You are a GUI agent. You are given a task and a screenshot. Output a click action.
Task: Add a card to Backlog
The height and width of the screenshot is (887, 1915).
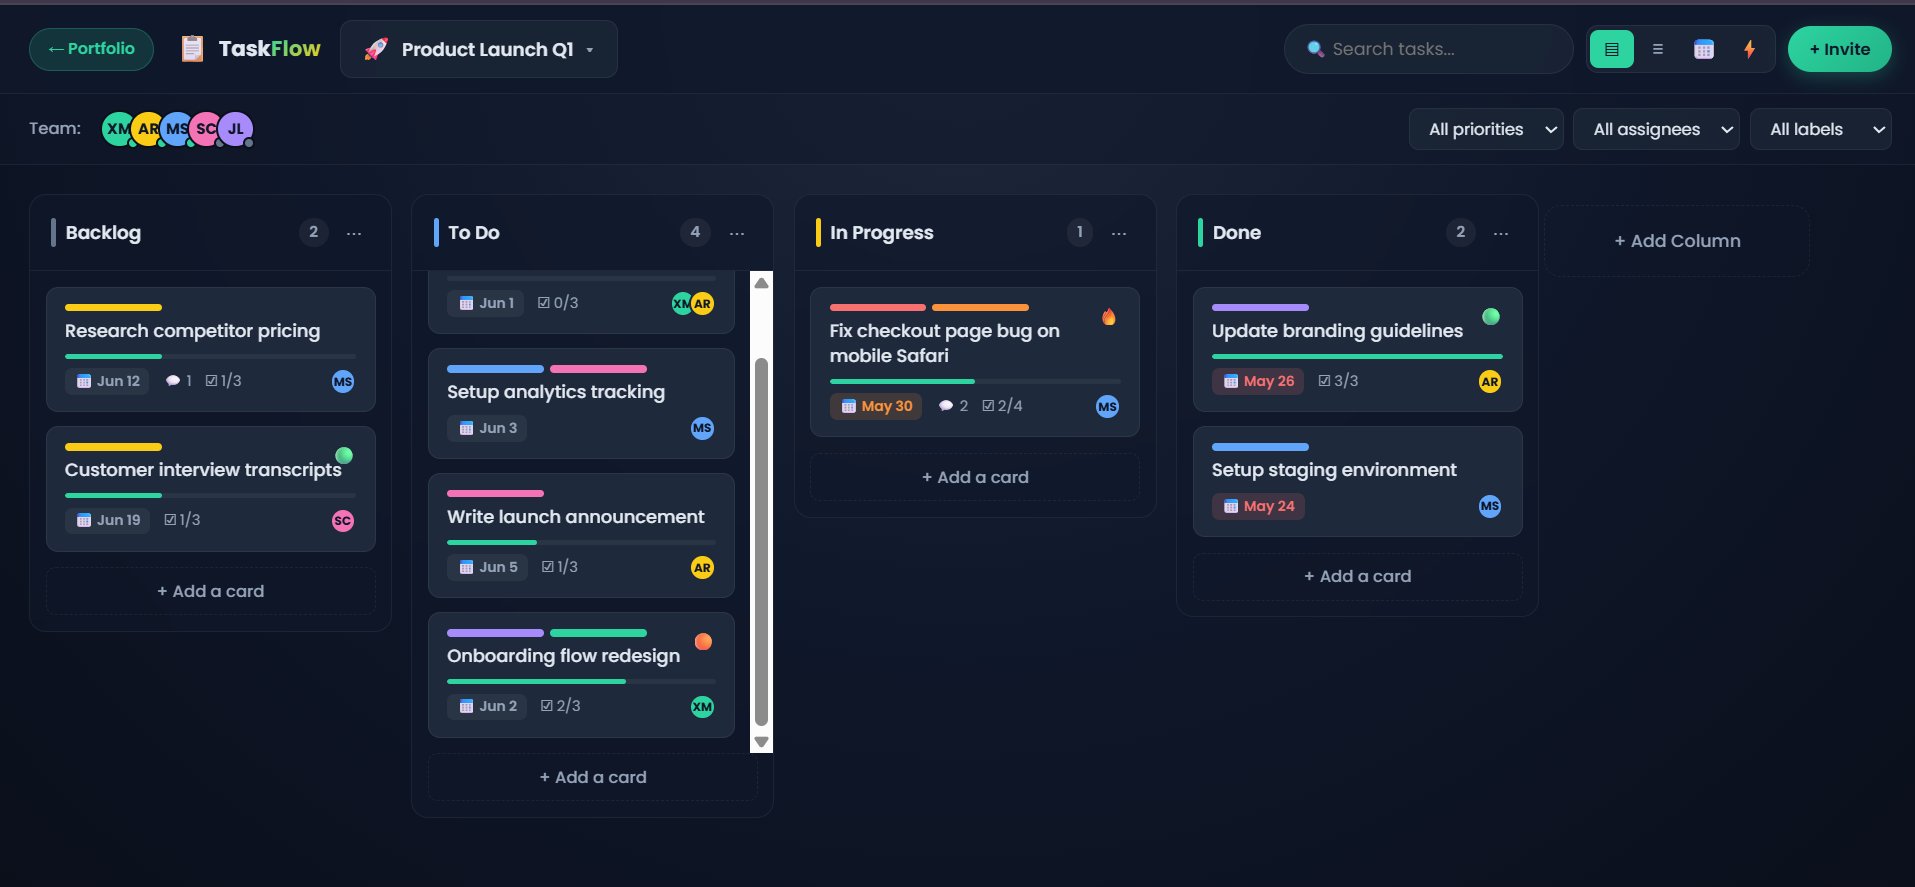tap(211, 591)
